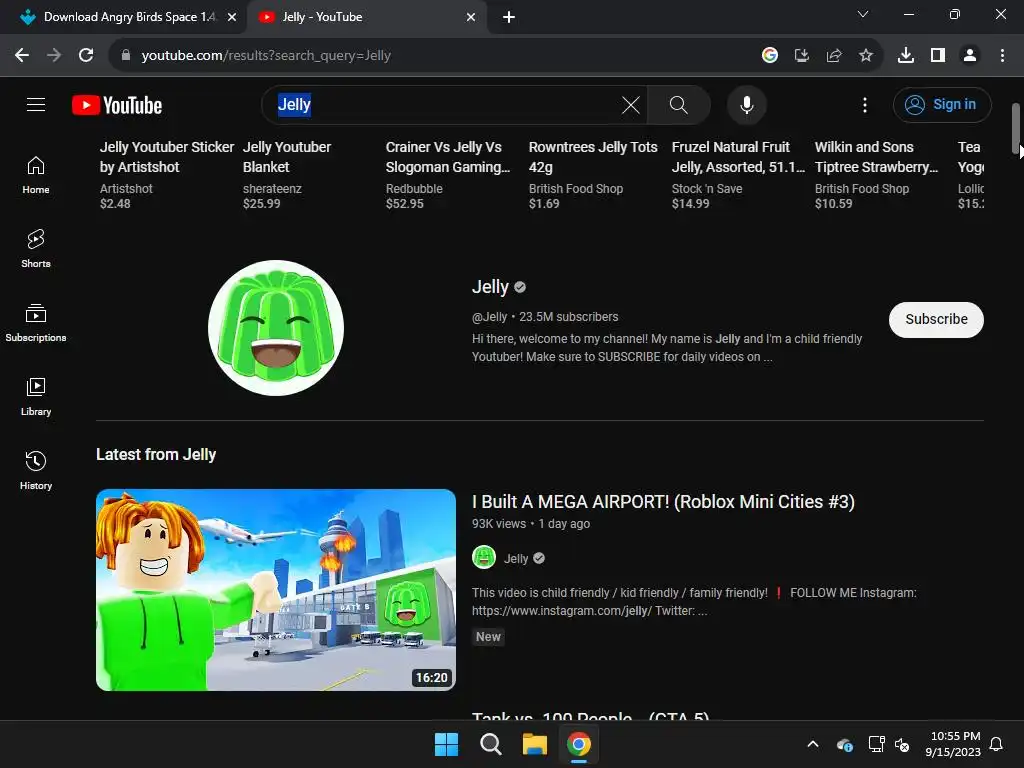Open Crainer Vs Jelly Vs Slogoman product
Viewport: 1024px width, 768px height.
click(448, 157)
